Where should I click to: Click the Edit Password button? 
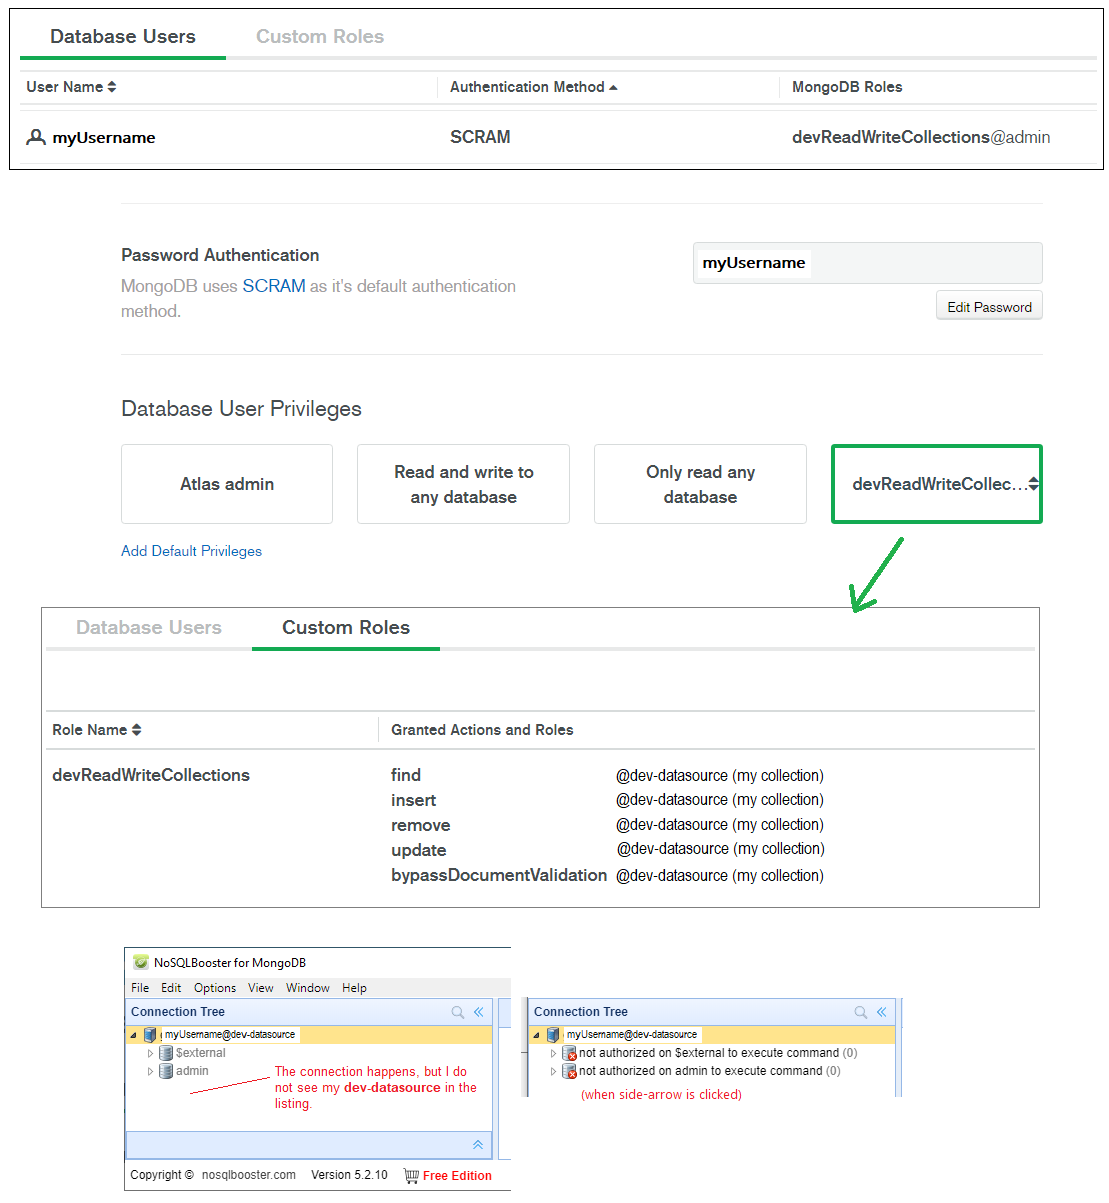[989, 307]
